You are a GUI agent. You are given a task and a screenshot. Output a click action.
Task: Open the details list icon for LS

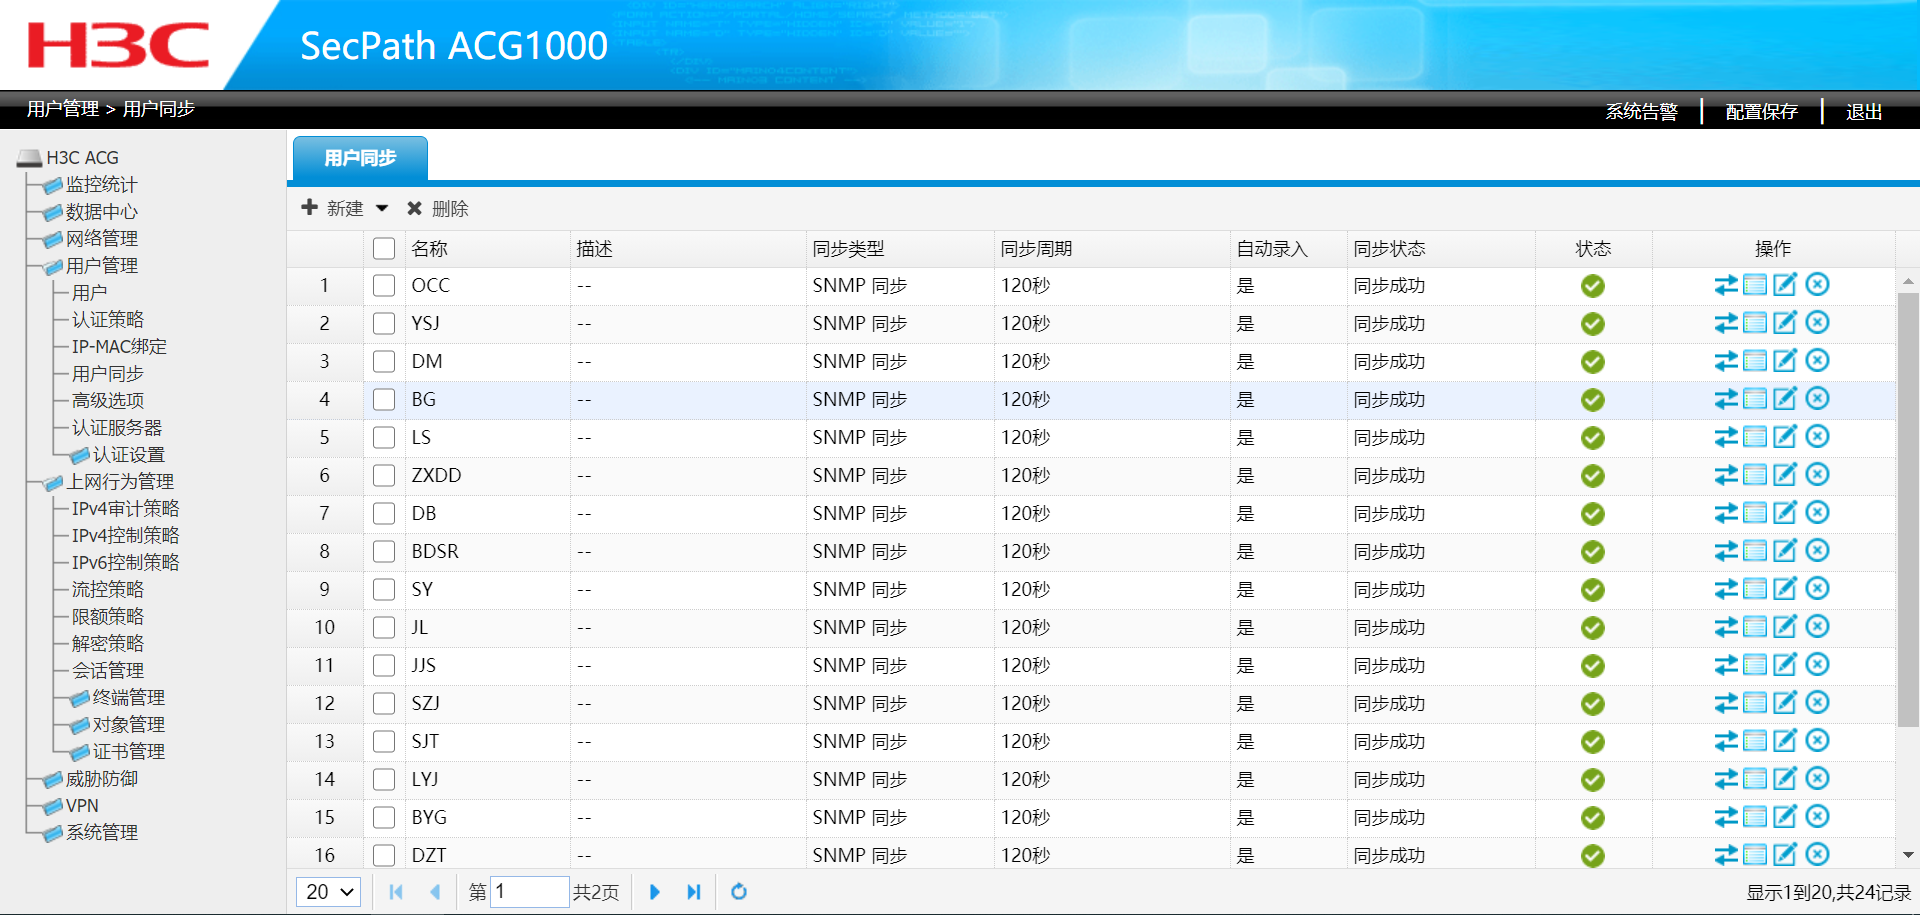(1755, 437)
